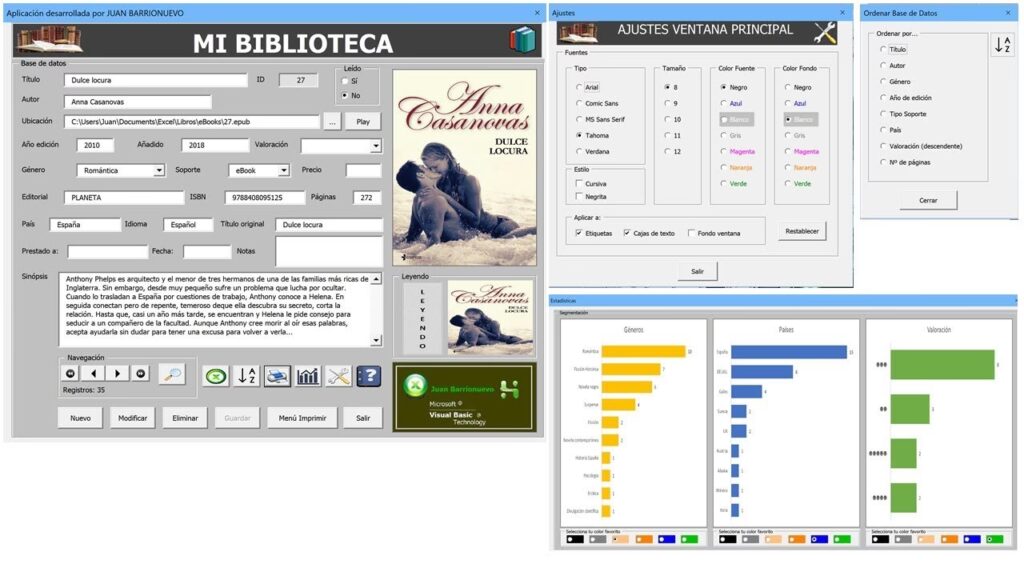The image size is (1024, 576).
Task: Expand the Género dropdown
Action: 159,171
